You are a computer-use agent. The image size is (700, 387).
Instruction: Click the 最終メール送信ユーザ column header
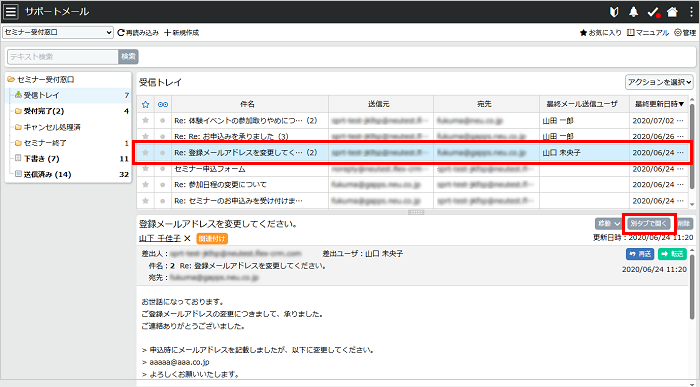click(x=584, y=104)
